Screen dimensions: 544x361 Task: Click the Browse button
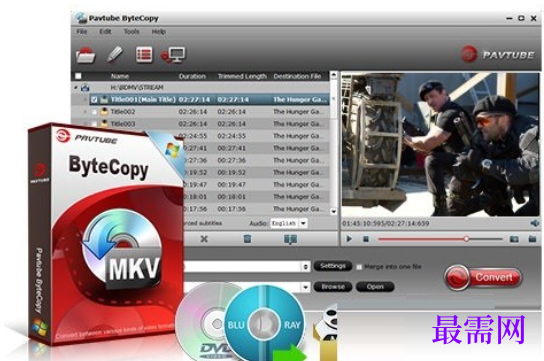click(x=333, y=287)
